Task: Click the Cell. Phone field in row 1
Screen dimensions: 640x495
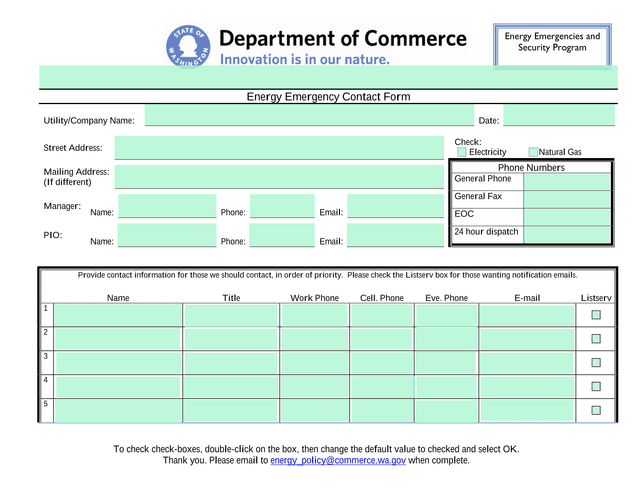Action: pos(382,315)
